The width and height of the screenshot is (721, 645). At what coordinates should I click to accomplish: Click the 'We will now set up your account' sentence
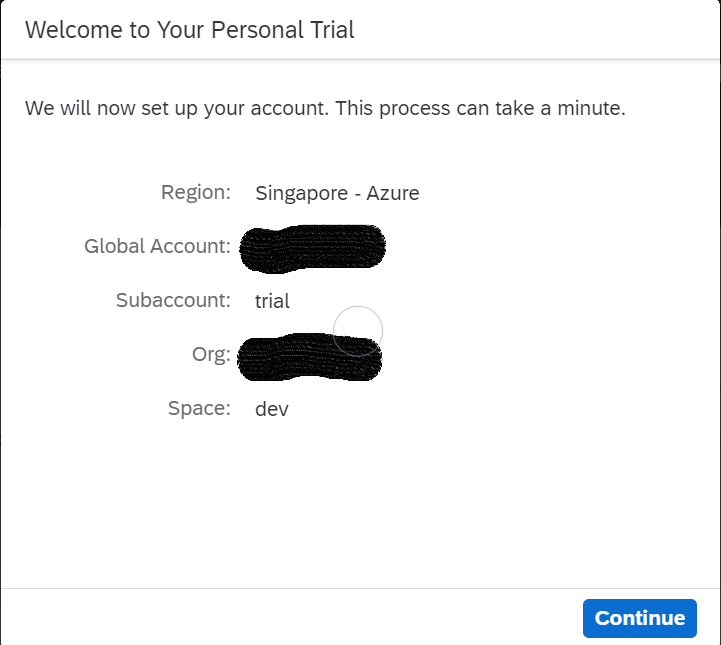pyautogui.click(x=177, y=109)
